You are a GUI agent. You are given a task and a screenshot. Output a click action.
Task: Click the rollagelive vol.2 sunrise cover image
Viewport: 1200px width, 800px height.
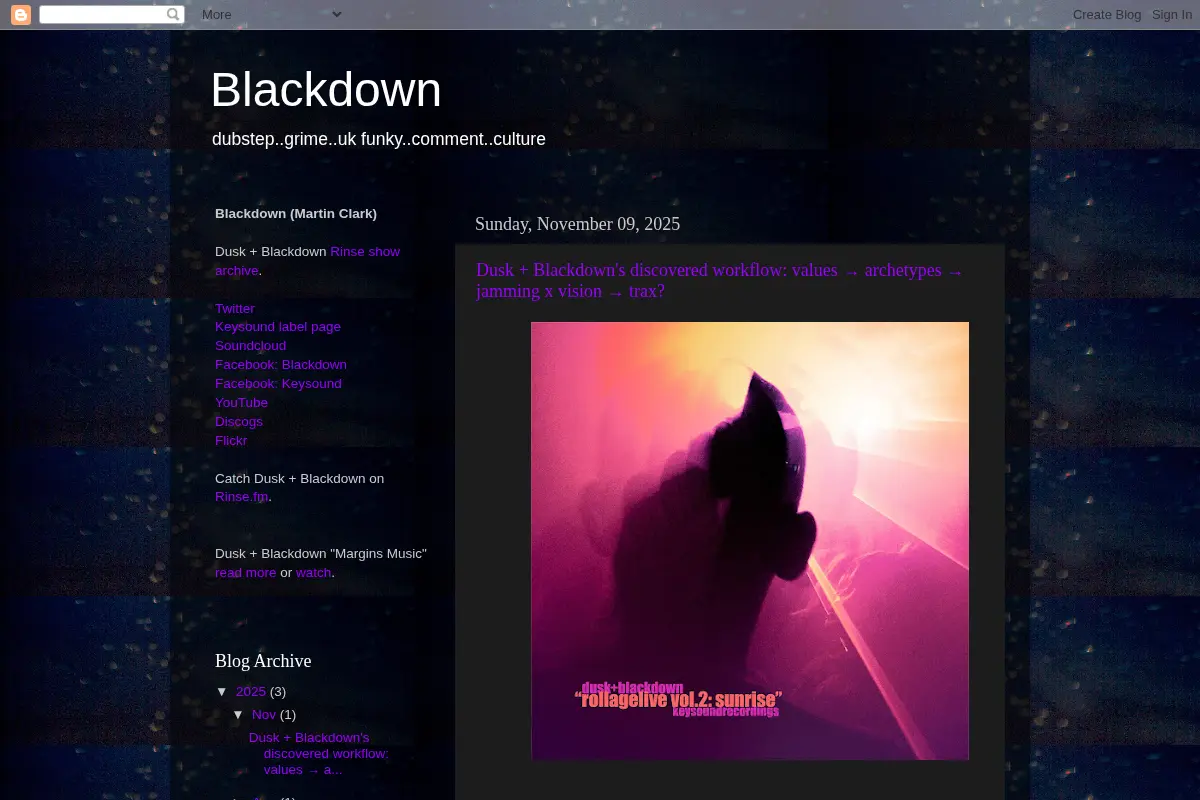click(x=750, y=541)
